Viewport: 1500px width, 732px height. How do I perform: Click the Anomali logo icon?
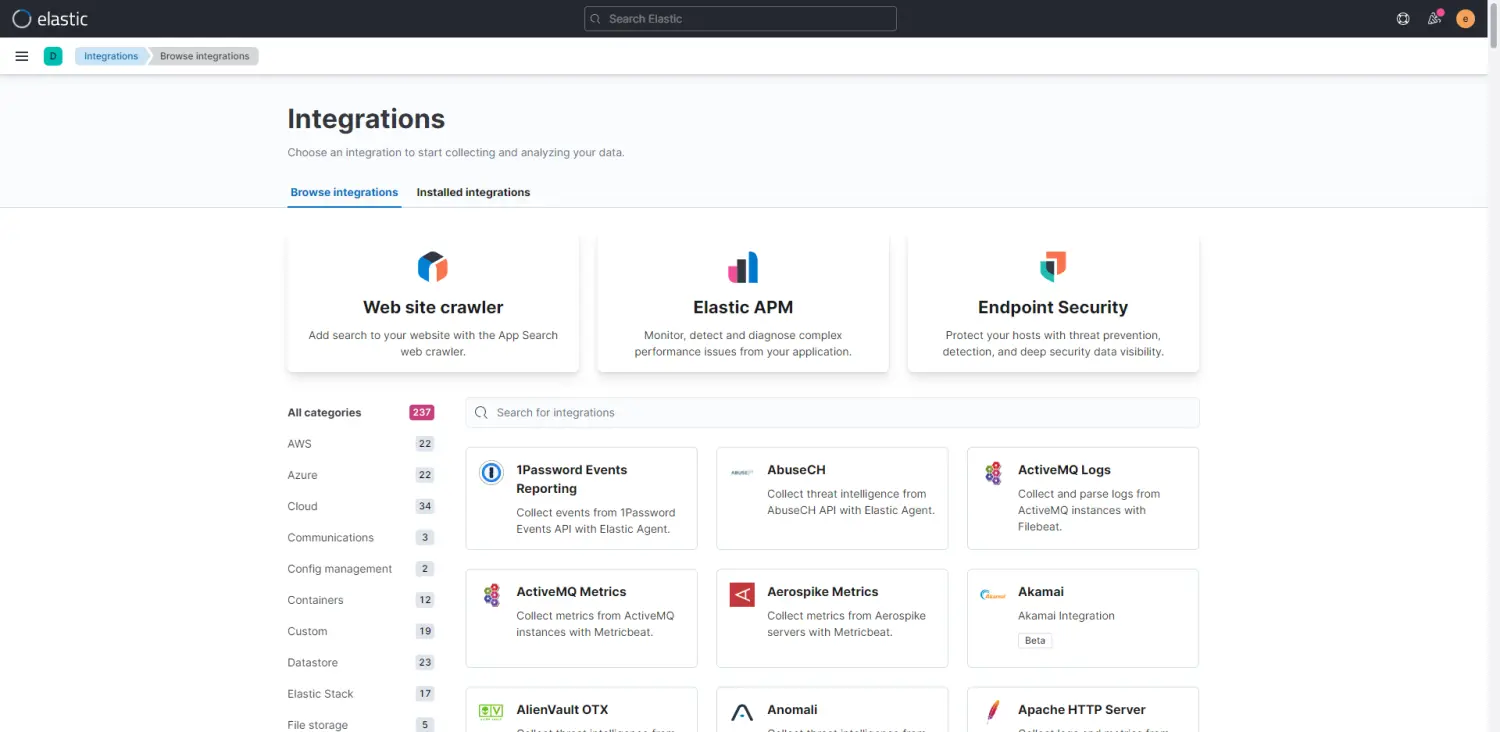[742, 712]
